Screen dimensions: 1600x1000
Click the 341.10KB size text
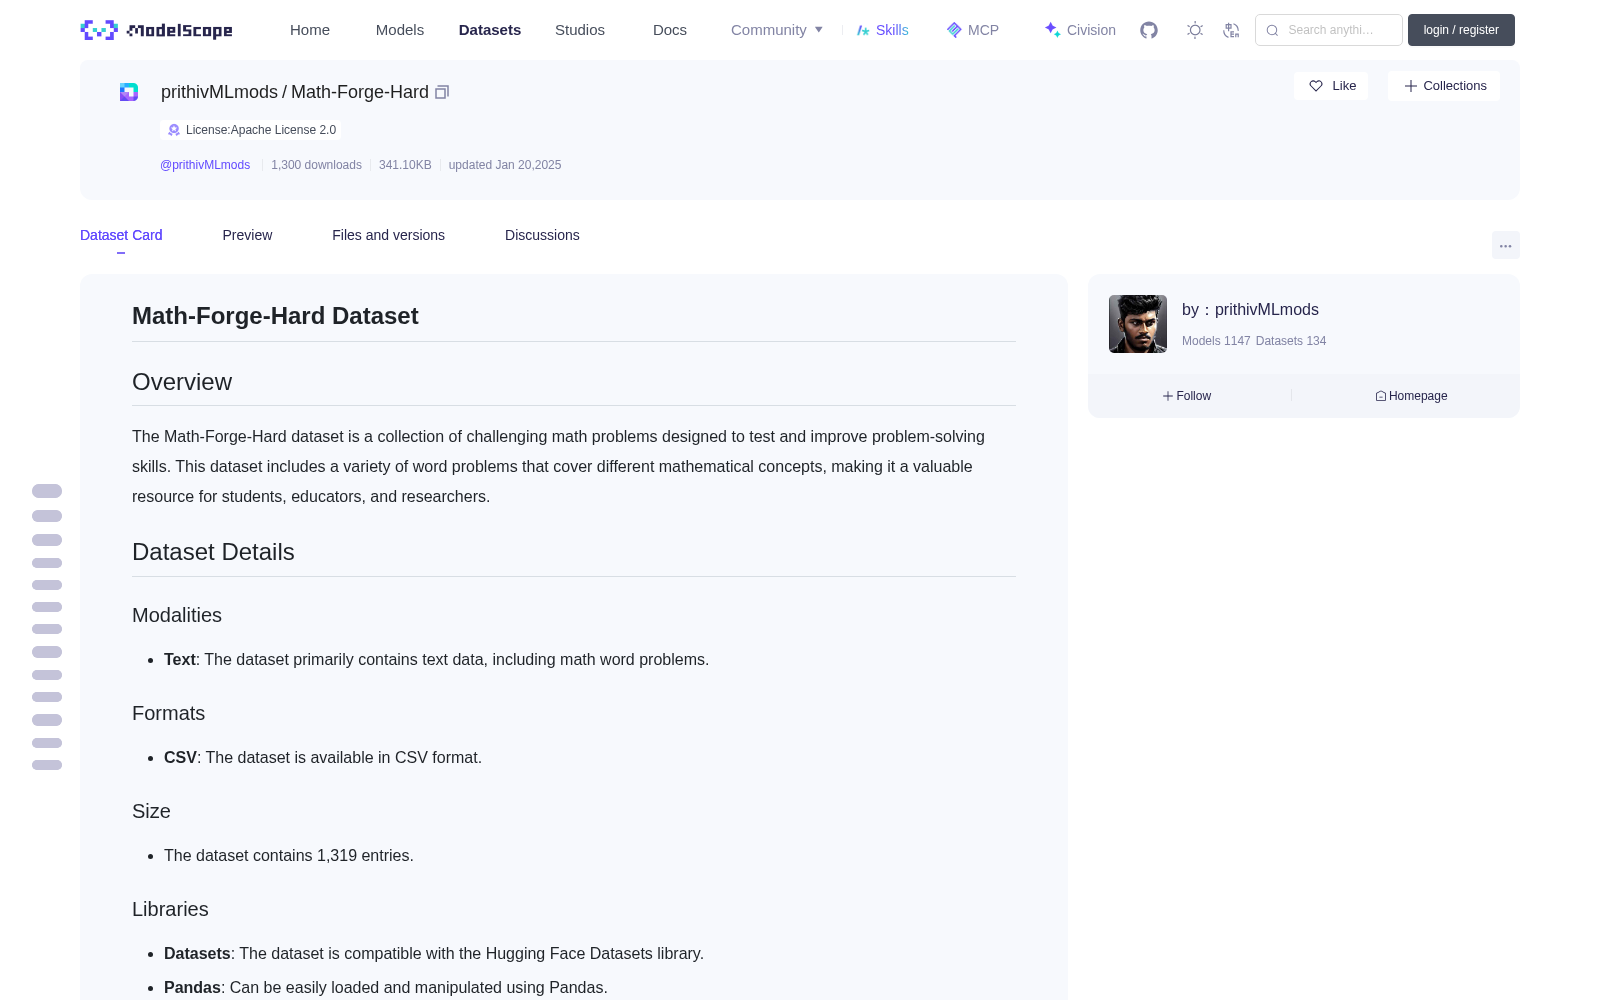point(405,165)
